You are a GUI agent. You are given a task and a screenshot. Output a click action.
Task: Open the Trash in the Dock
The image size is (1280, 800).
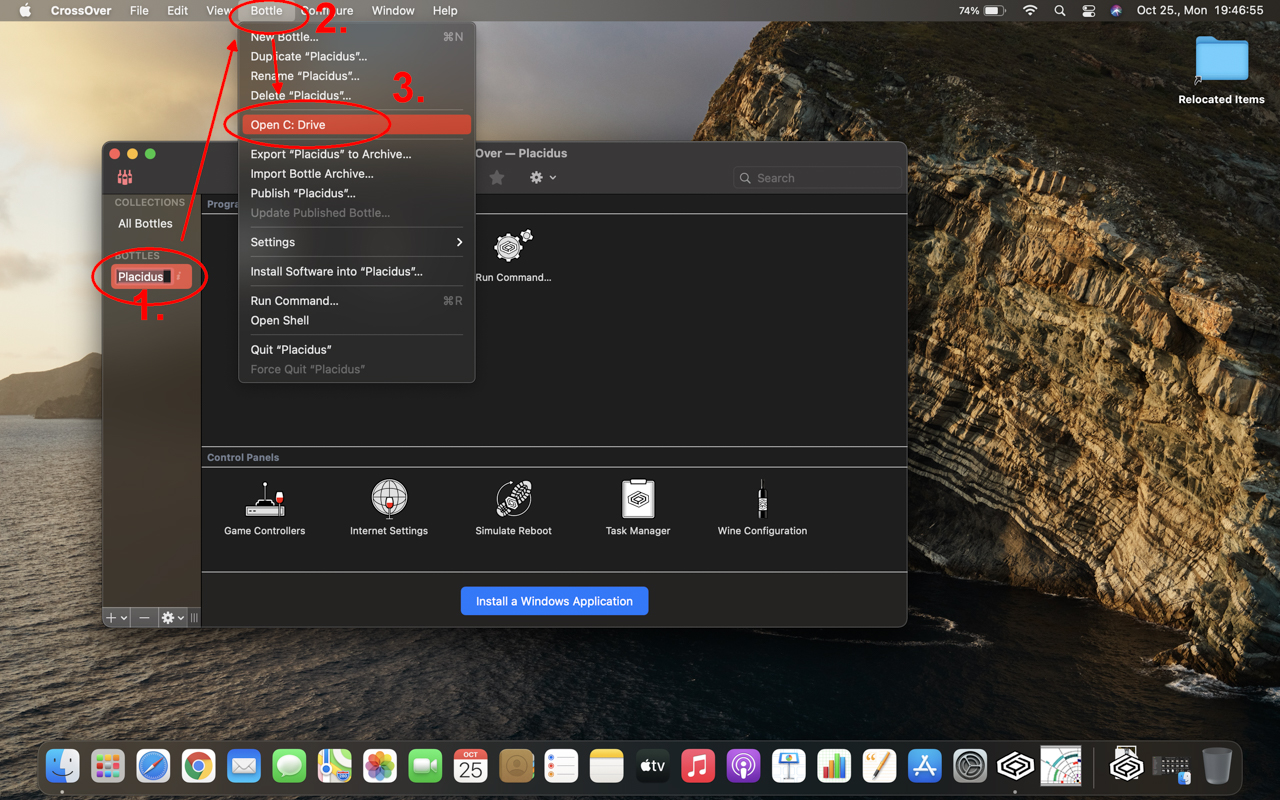pos(1217,767)
